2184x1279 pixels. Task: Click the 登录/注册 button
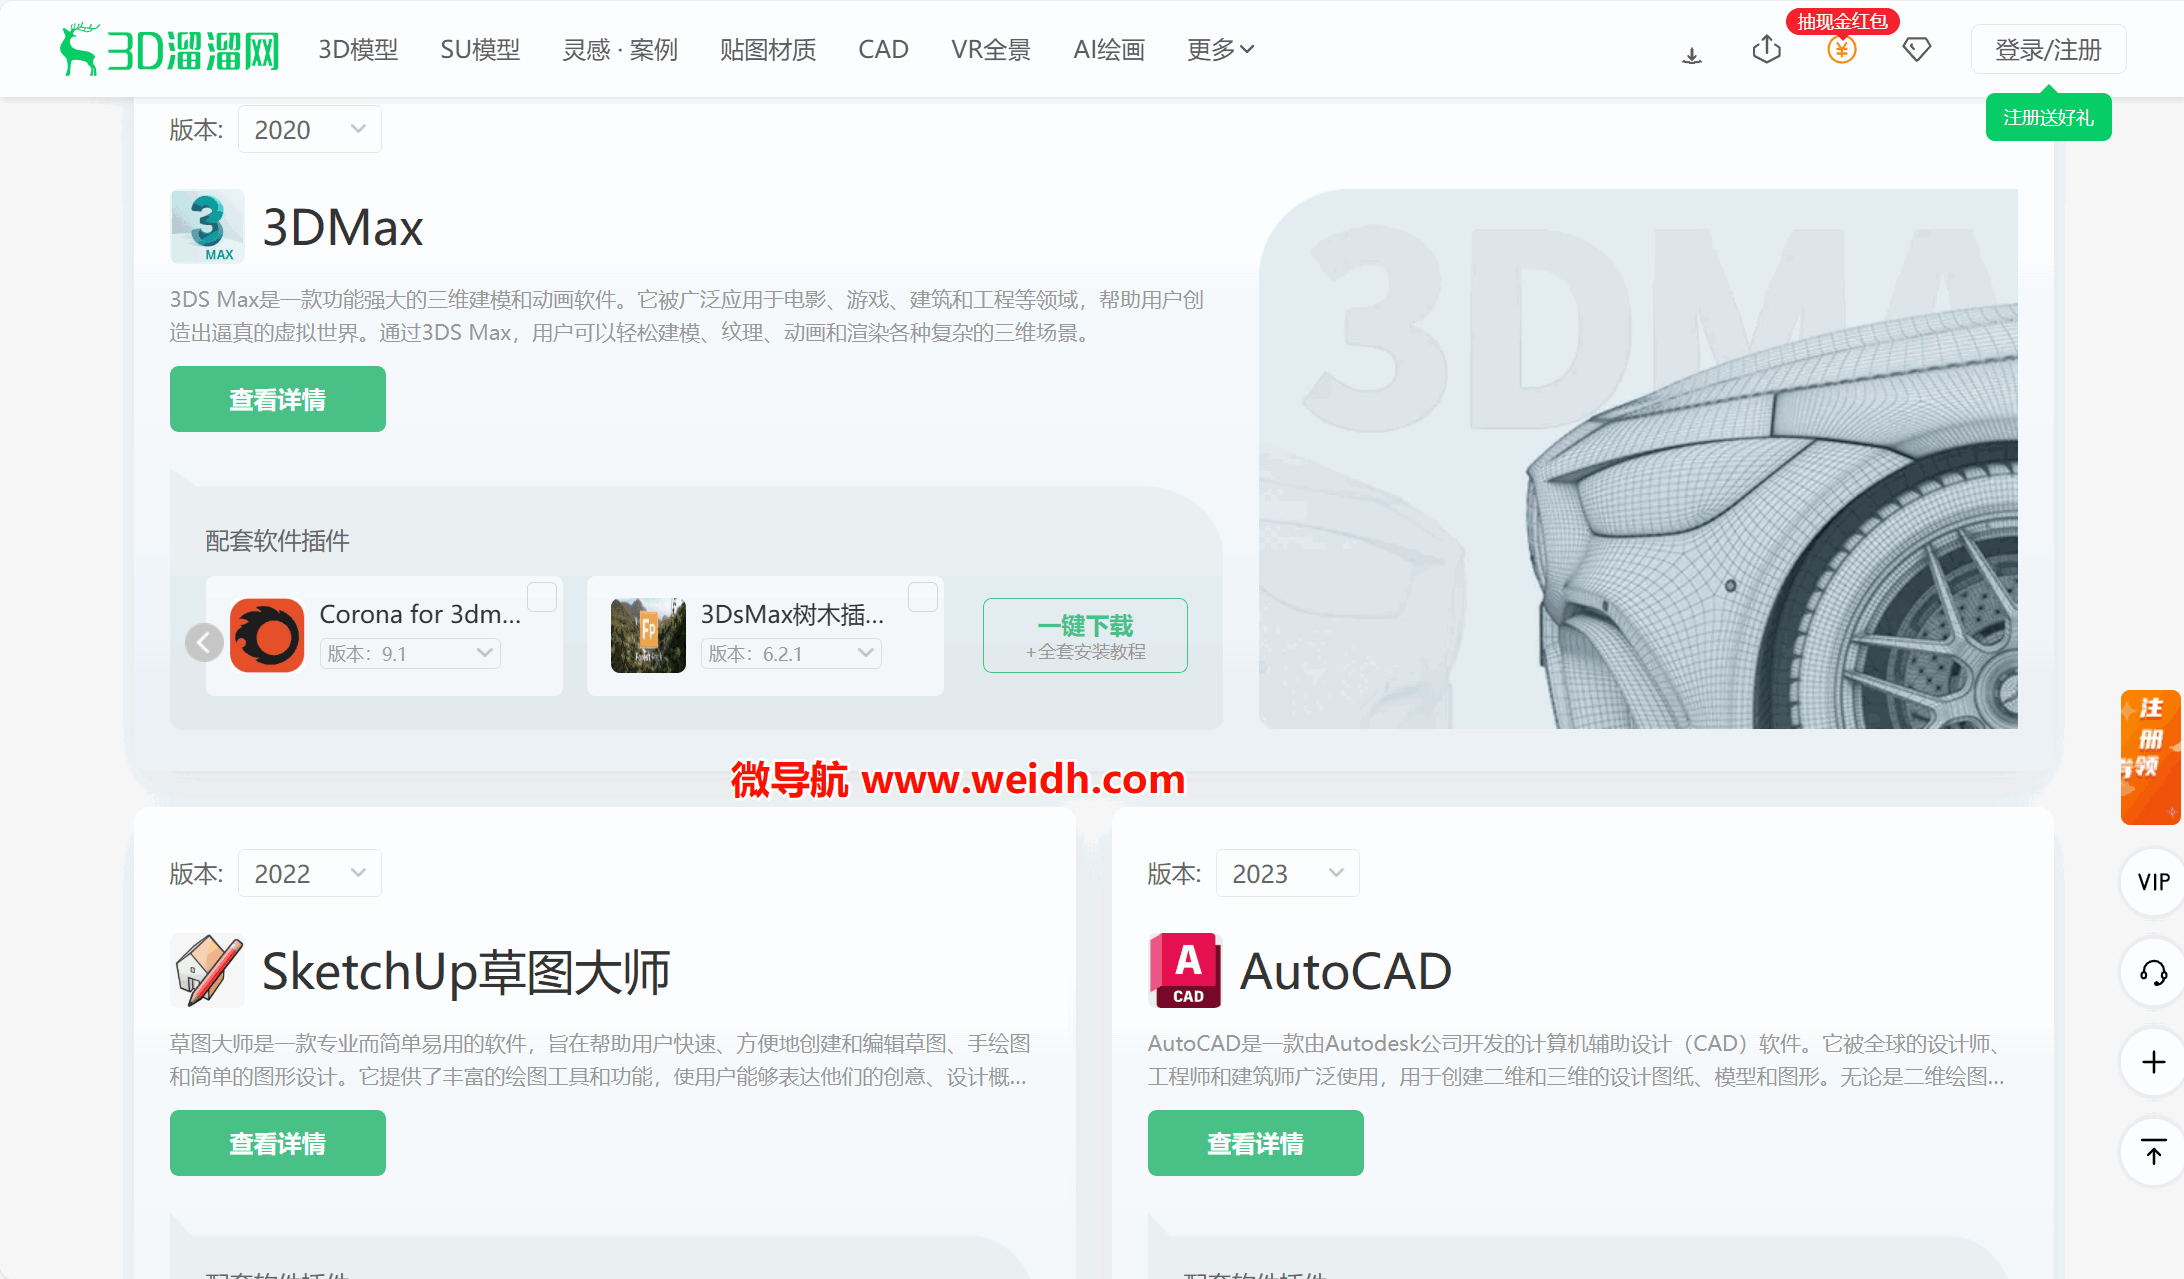[2048, 49]
